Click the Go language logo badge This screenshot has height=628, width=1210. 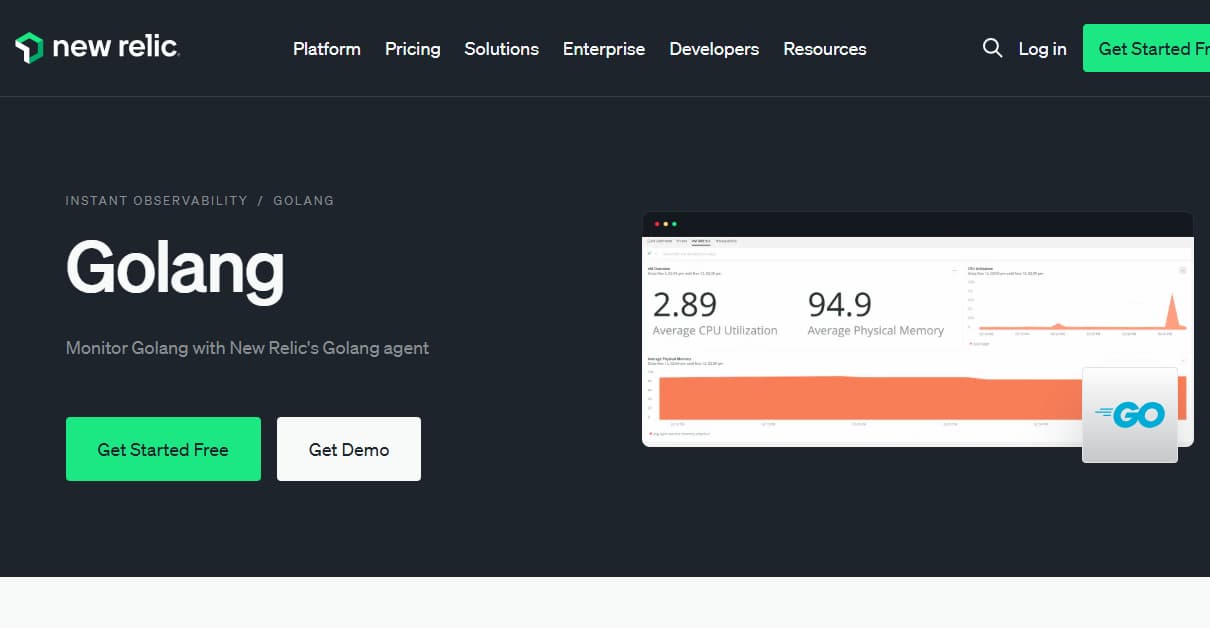tap(1130, 416)
